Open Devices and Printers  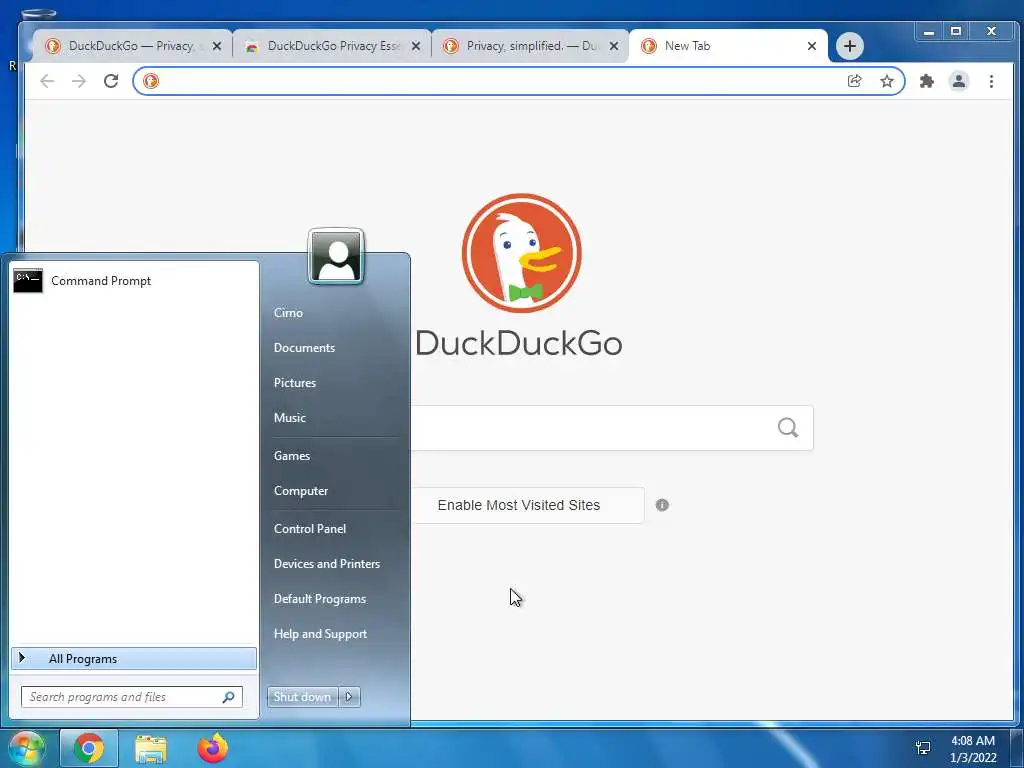[x=327, y=564]
